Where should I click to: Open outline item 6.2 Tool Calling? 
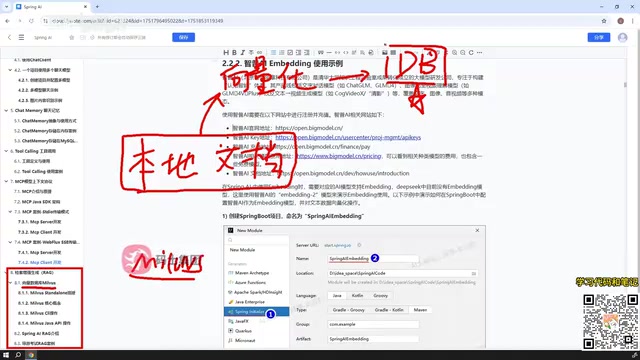38,171
